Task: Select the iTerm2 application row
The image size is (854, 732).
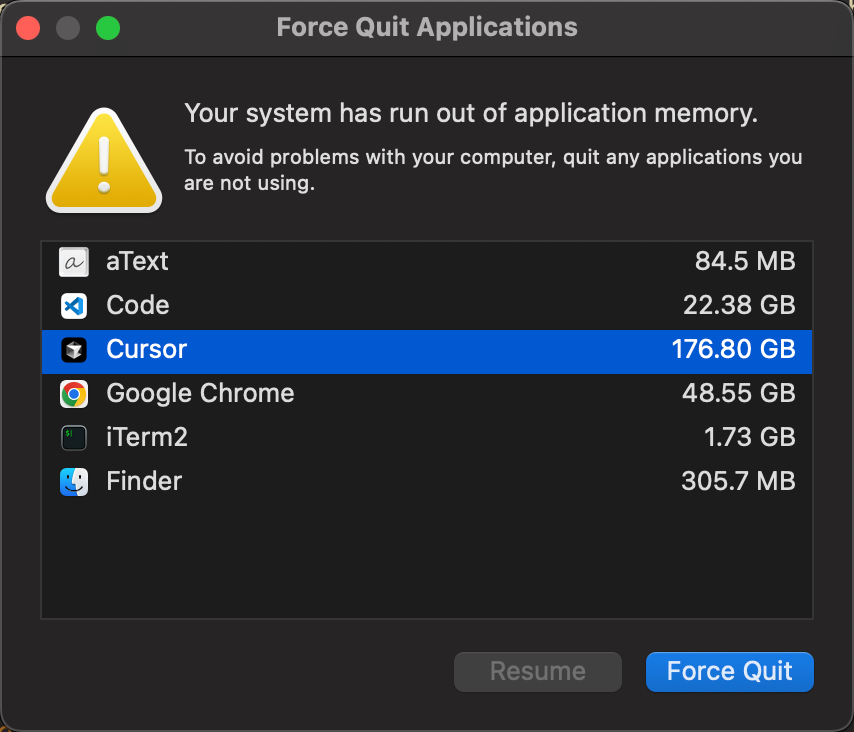Action: point(147,438)
